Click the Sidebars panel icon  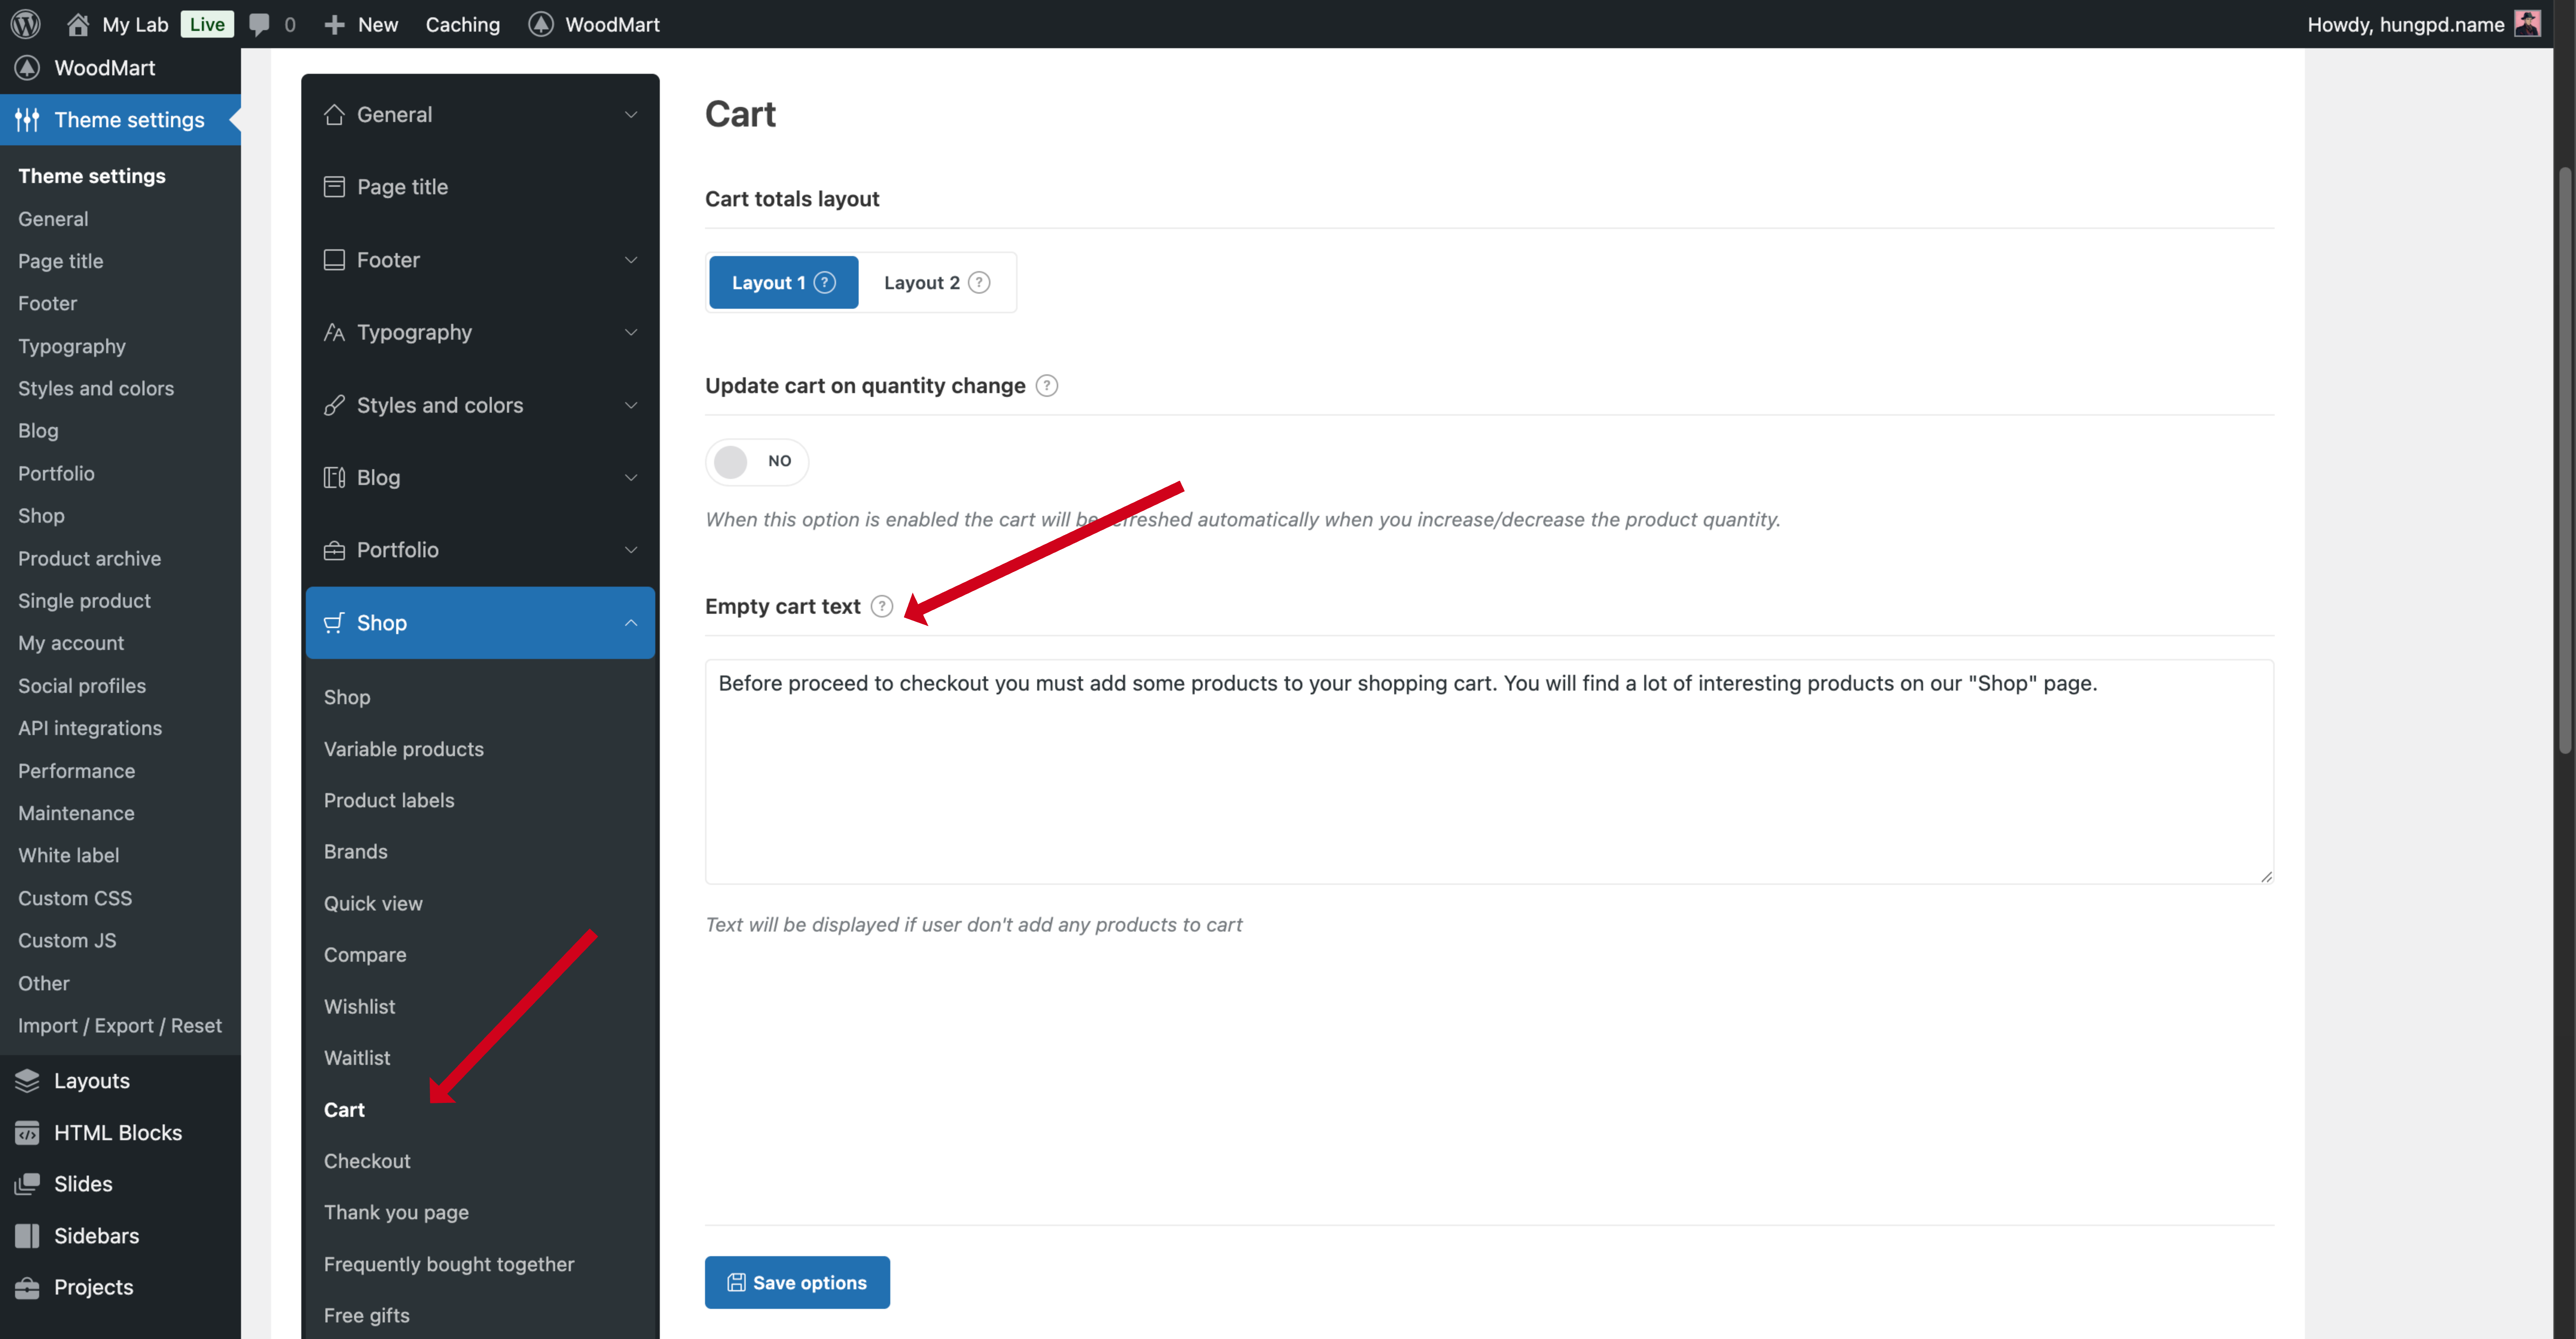tap(27, 1236)
